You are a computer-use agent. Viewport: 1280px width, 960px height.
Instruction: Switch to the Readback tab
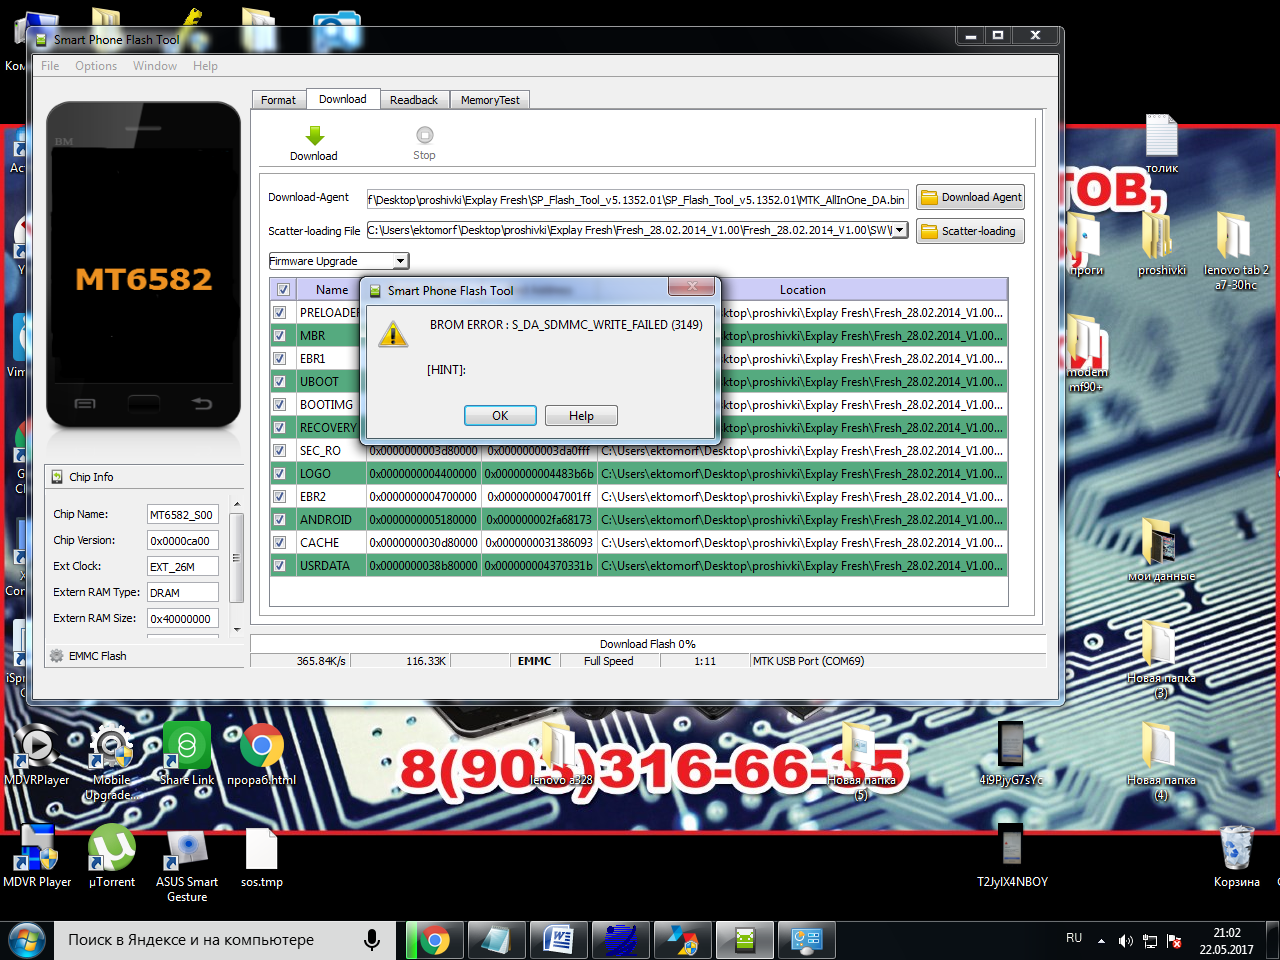click(x=413, y=100)
